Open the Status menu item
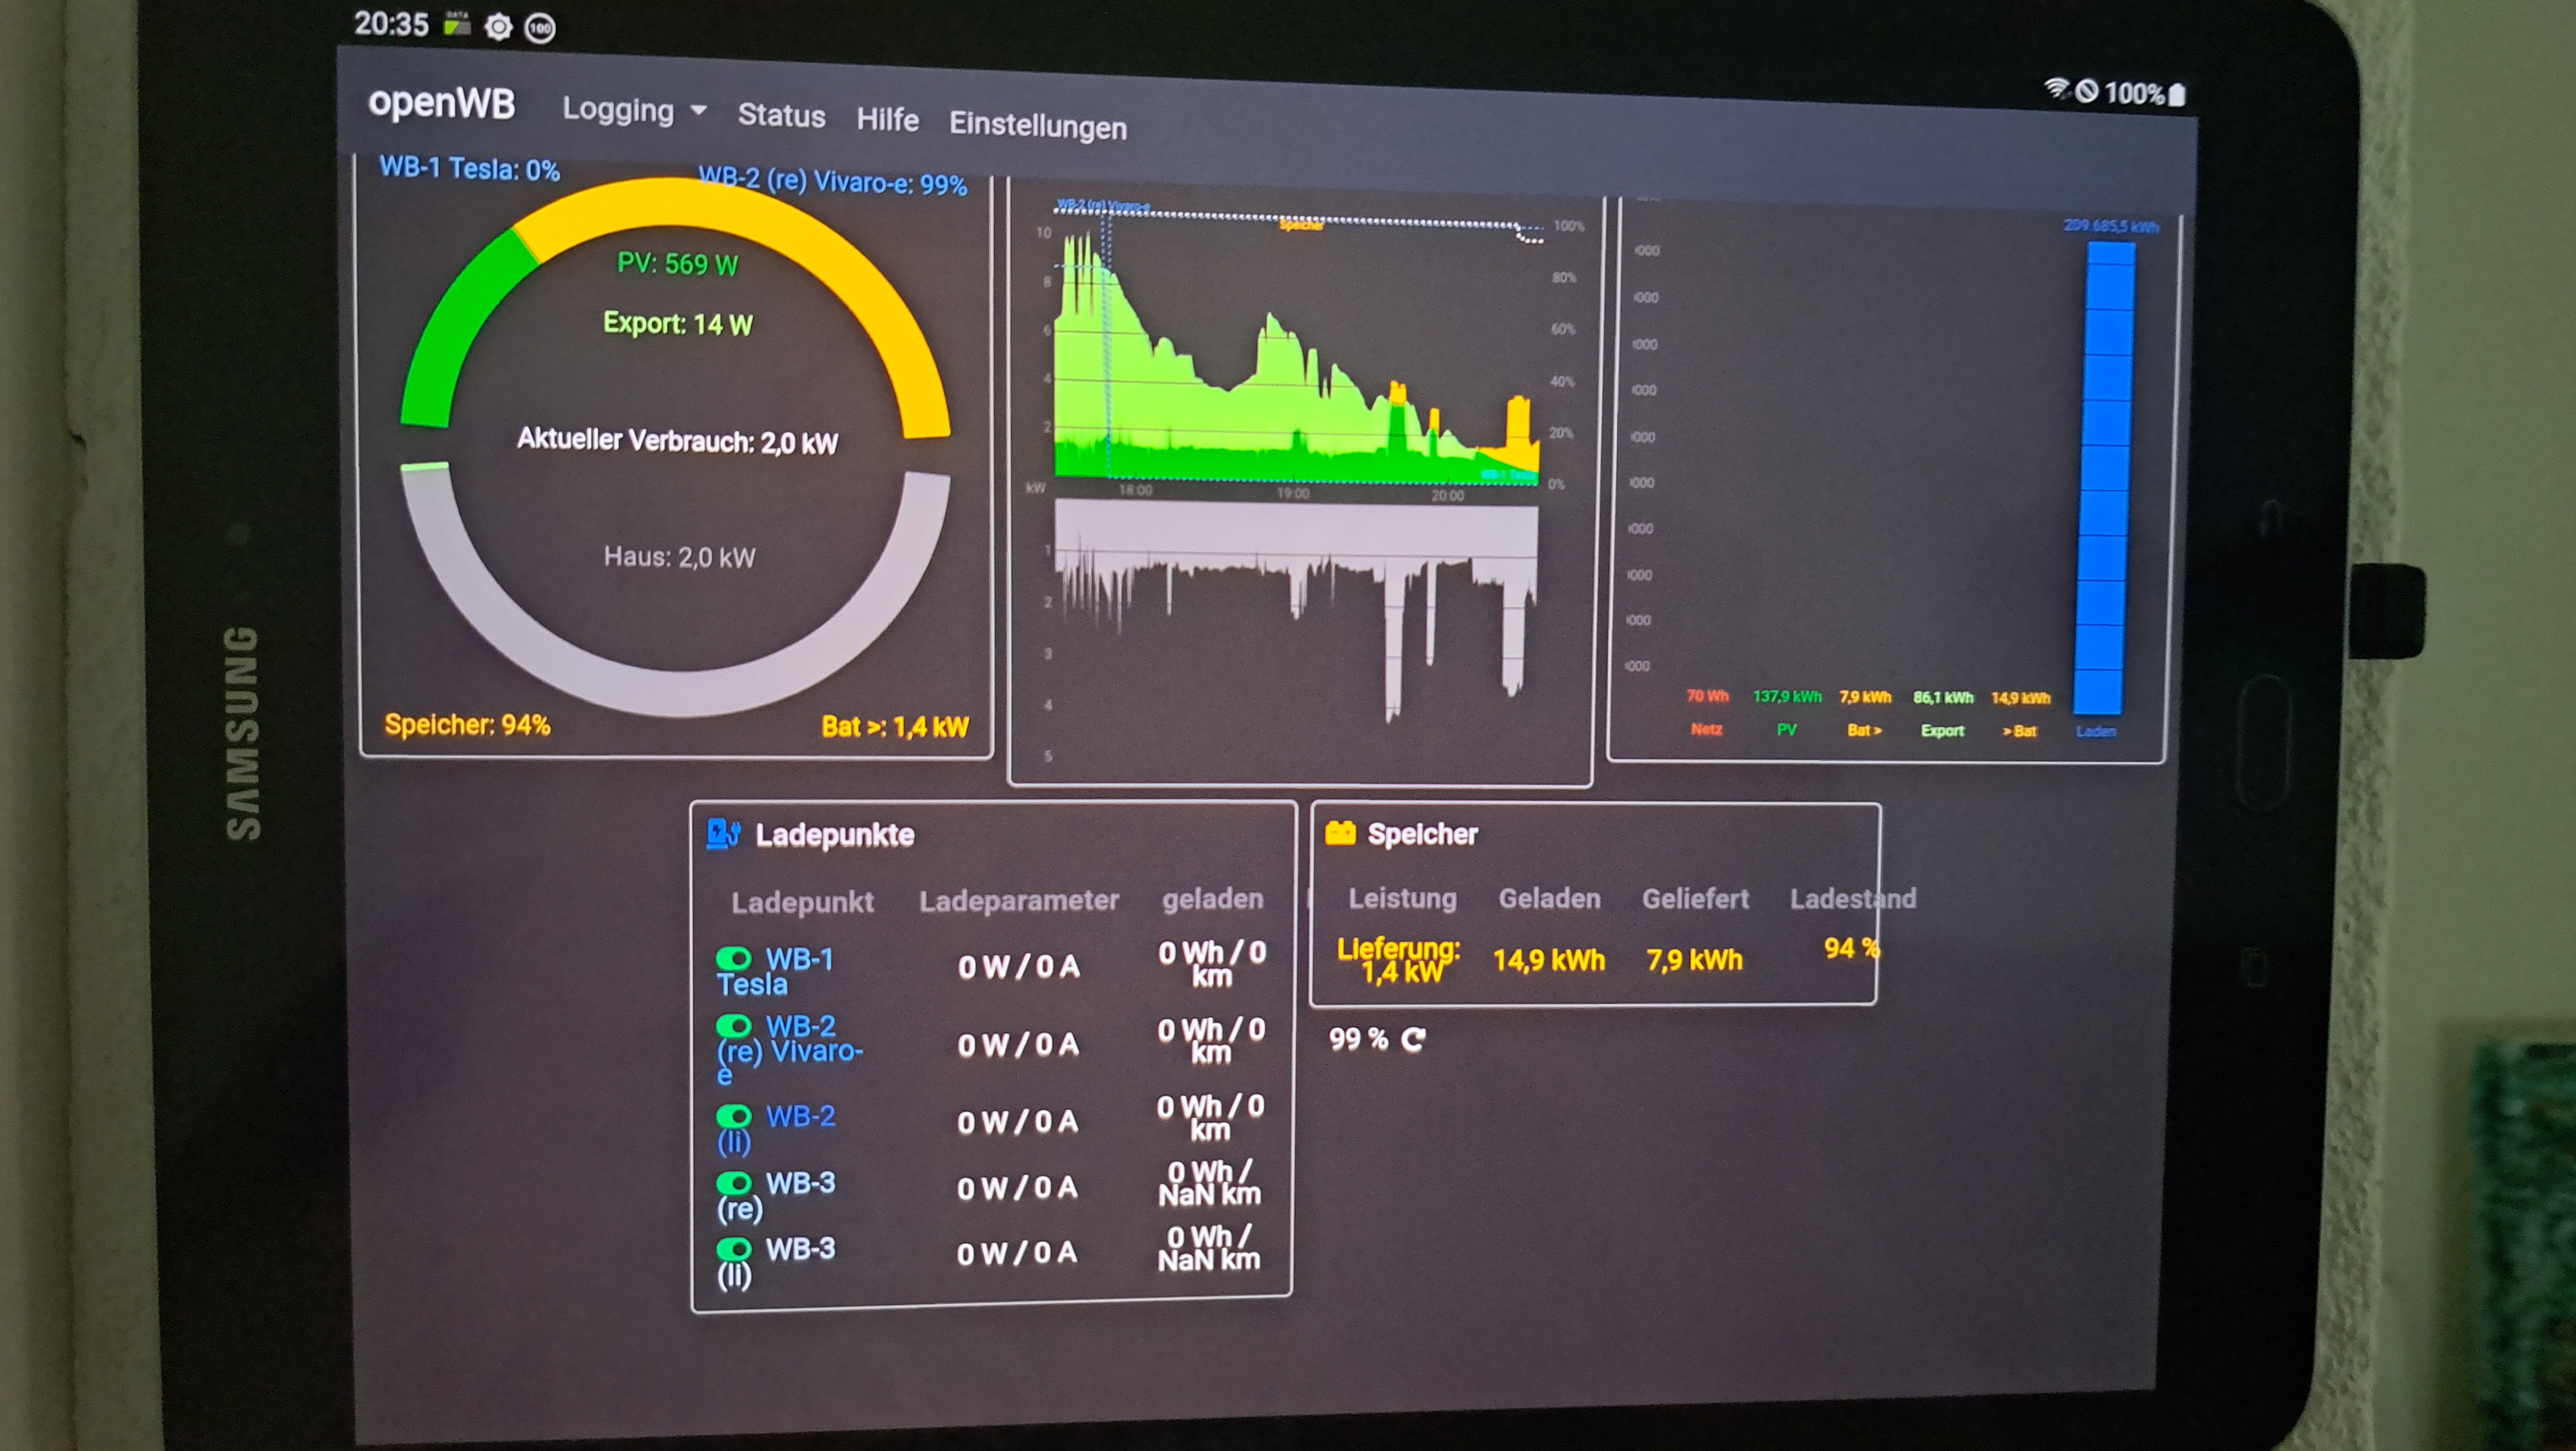Image resolution: width=2576 pixels, height=1451 pixels. [x=781, y=116]
